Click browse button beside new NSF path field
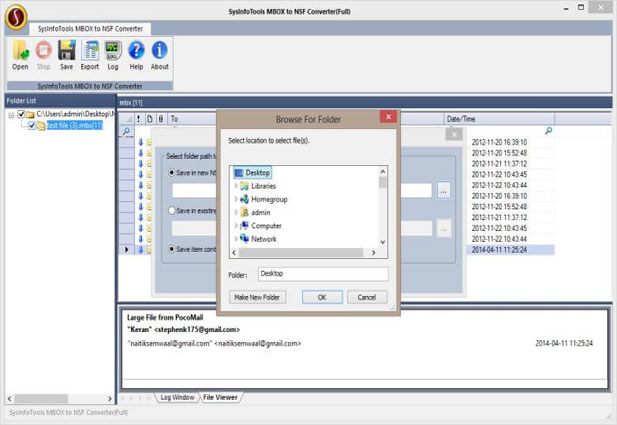Screen dimensions: 617x425 (x=444, y=191)
